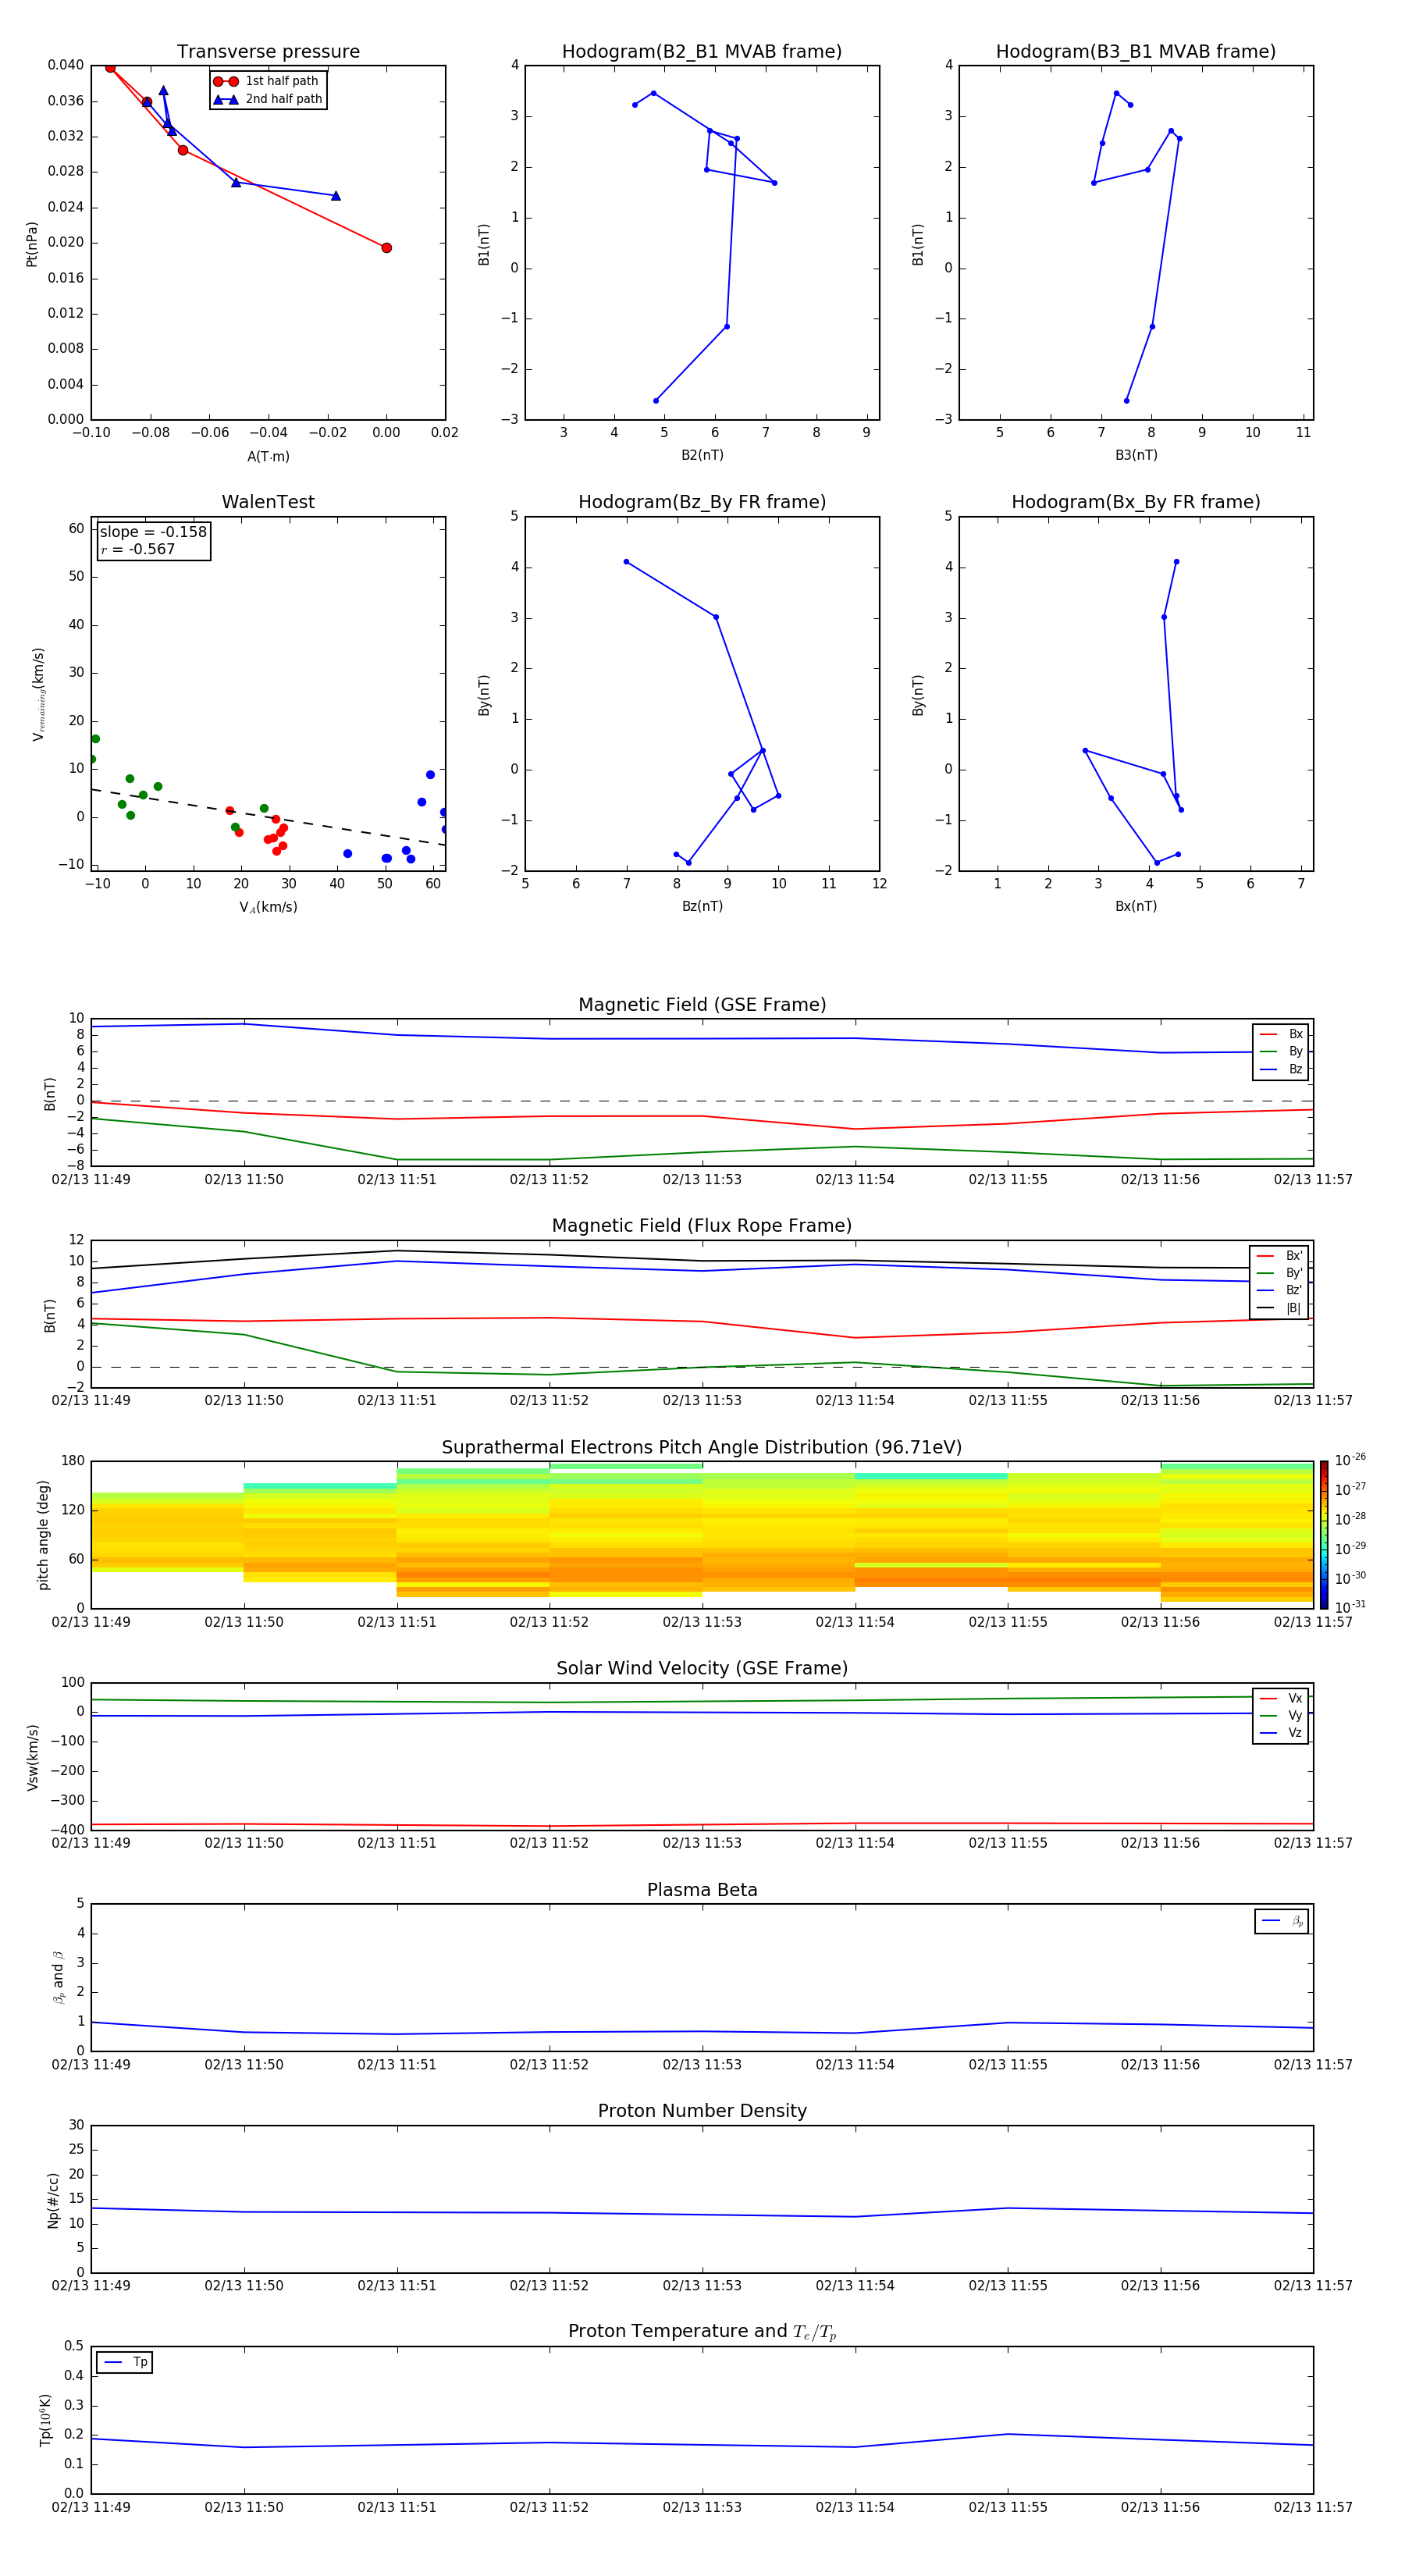Click the 'Bx(nT)' x-axis label
Viewport: 1405px width, 2576px height.
[x=1136, y=906]
